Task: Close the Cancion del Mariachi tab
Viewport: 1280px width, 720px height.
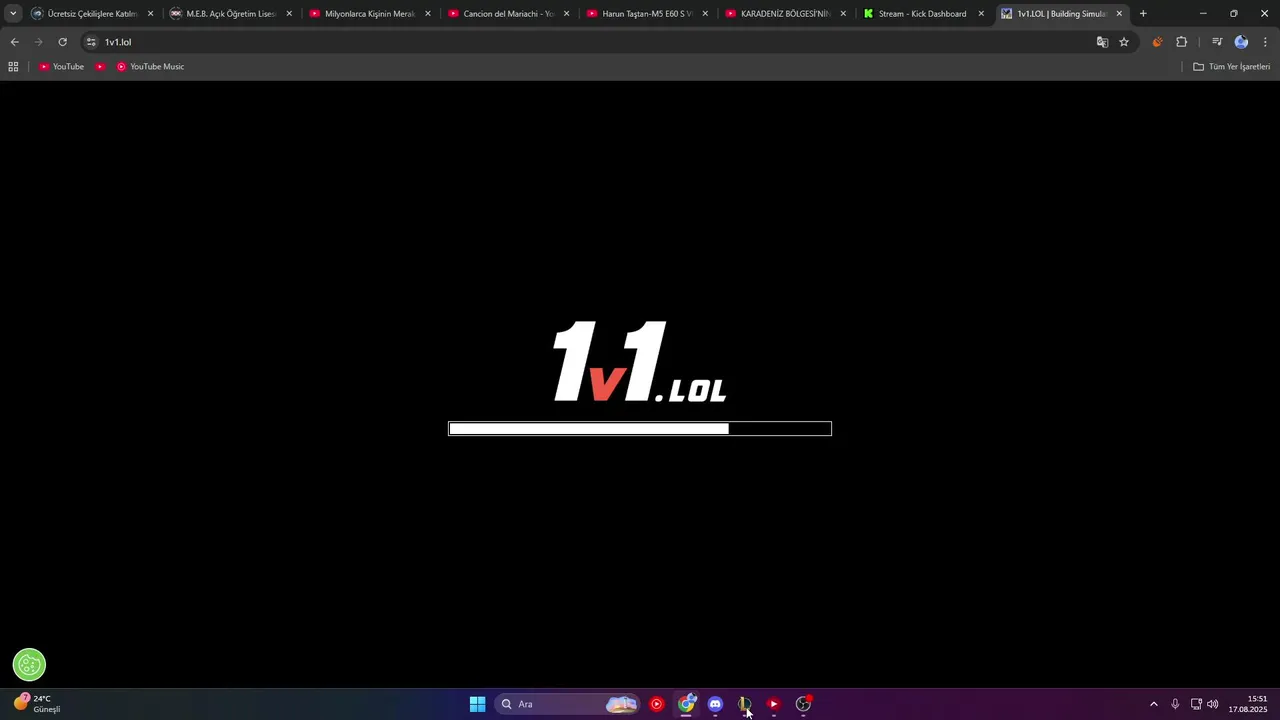Action: point(566,14)
